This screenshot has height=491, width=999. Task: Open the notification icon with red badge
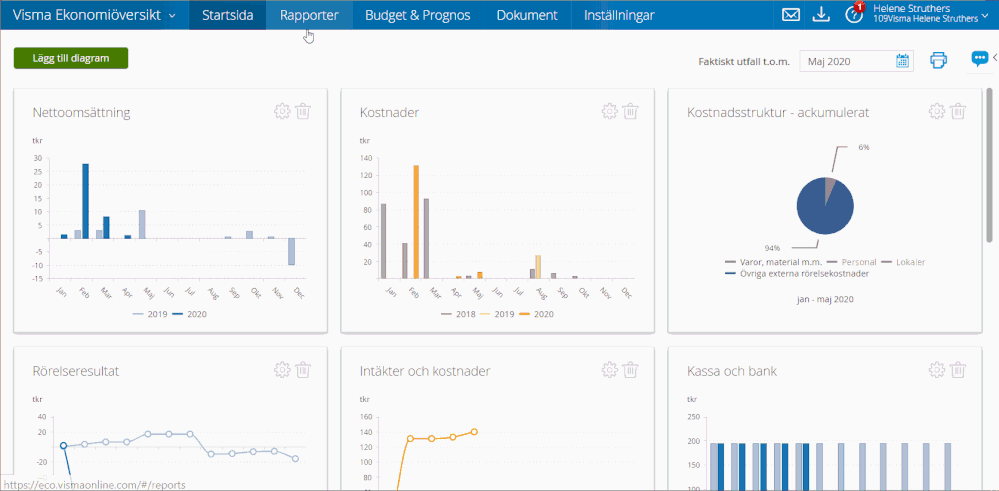(x=854, y=13)
